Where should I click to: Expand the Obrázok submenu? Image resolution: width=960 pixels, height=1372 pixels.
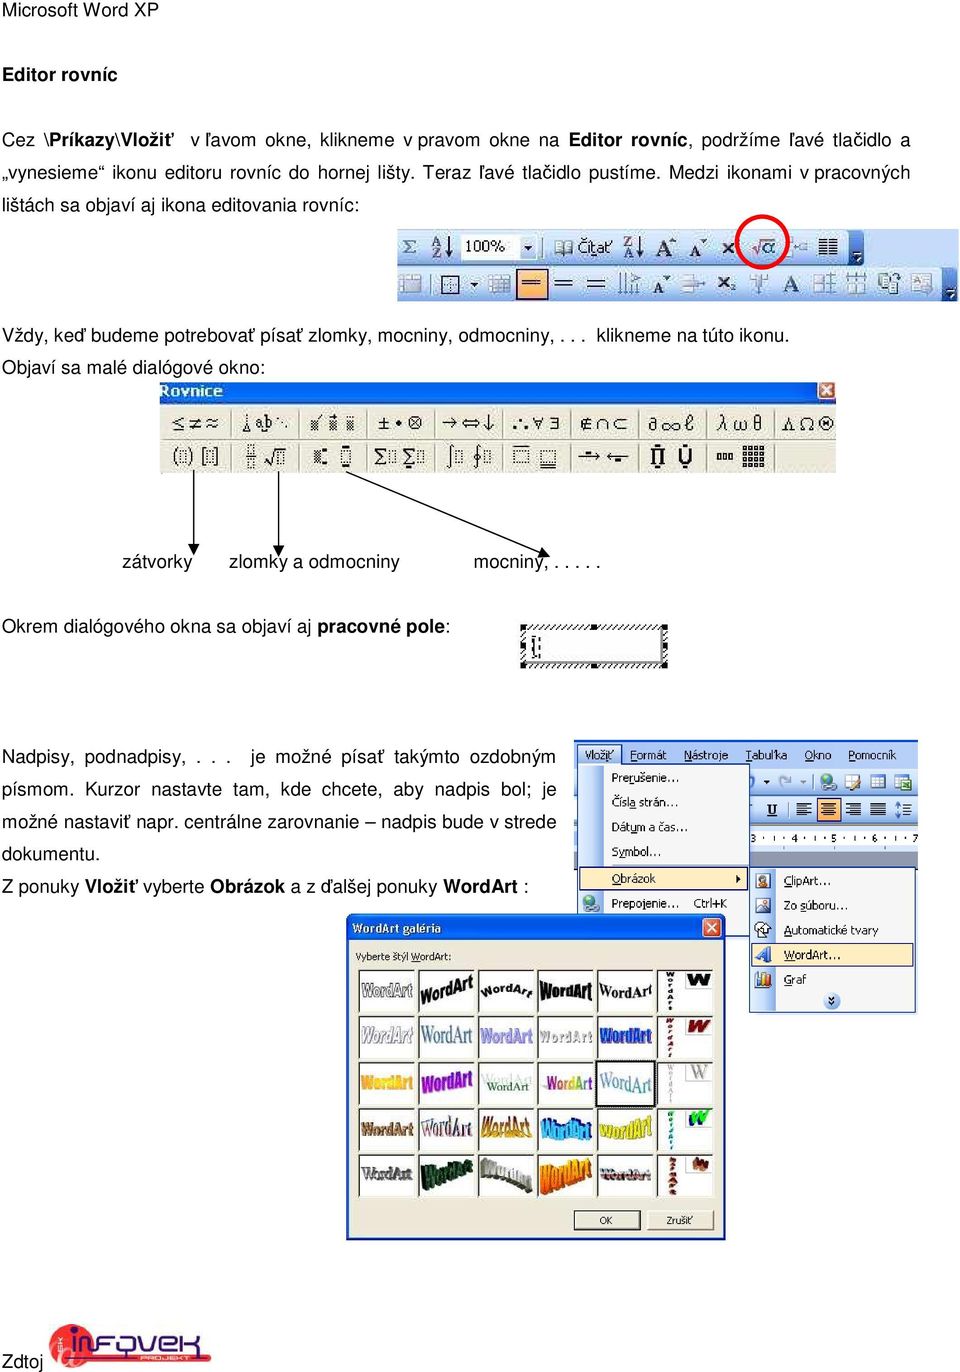tap(664, 878)
